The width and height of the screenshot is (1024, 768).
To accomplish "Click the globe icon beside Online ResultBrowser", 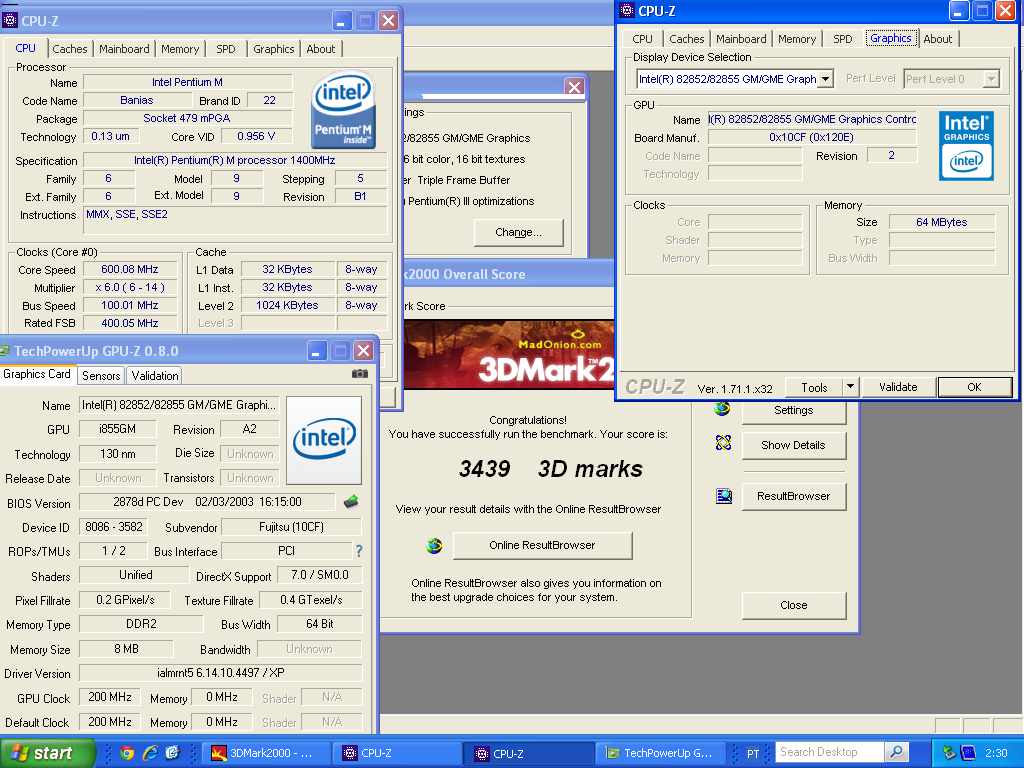I will [x=434, y=545].
